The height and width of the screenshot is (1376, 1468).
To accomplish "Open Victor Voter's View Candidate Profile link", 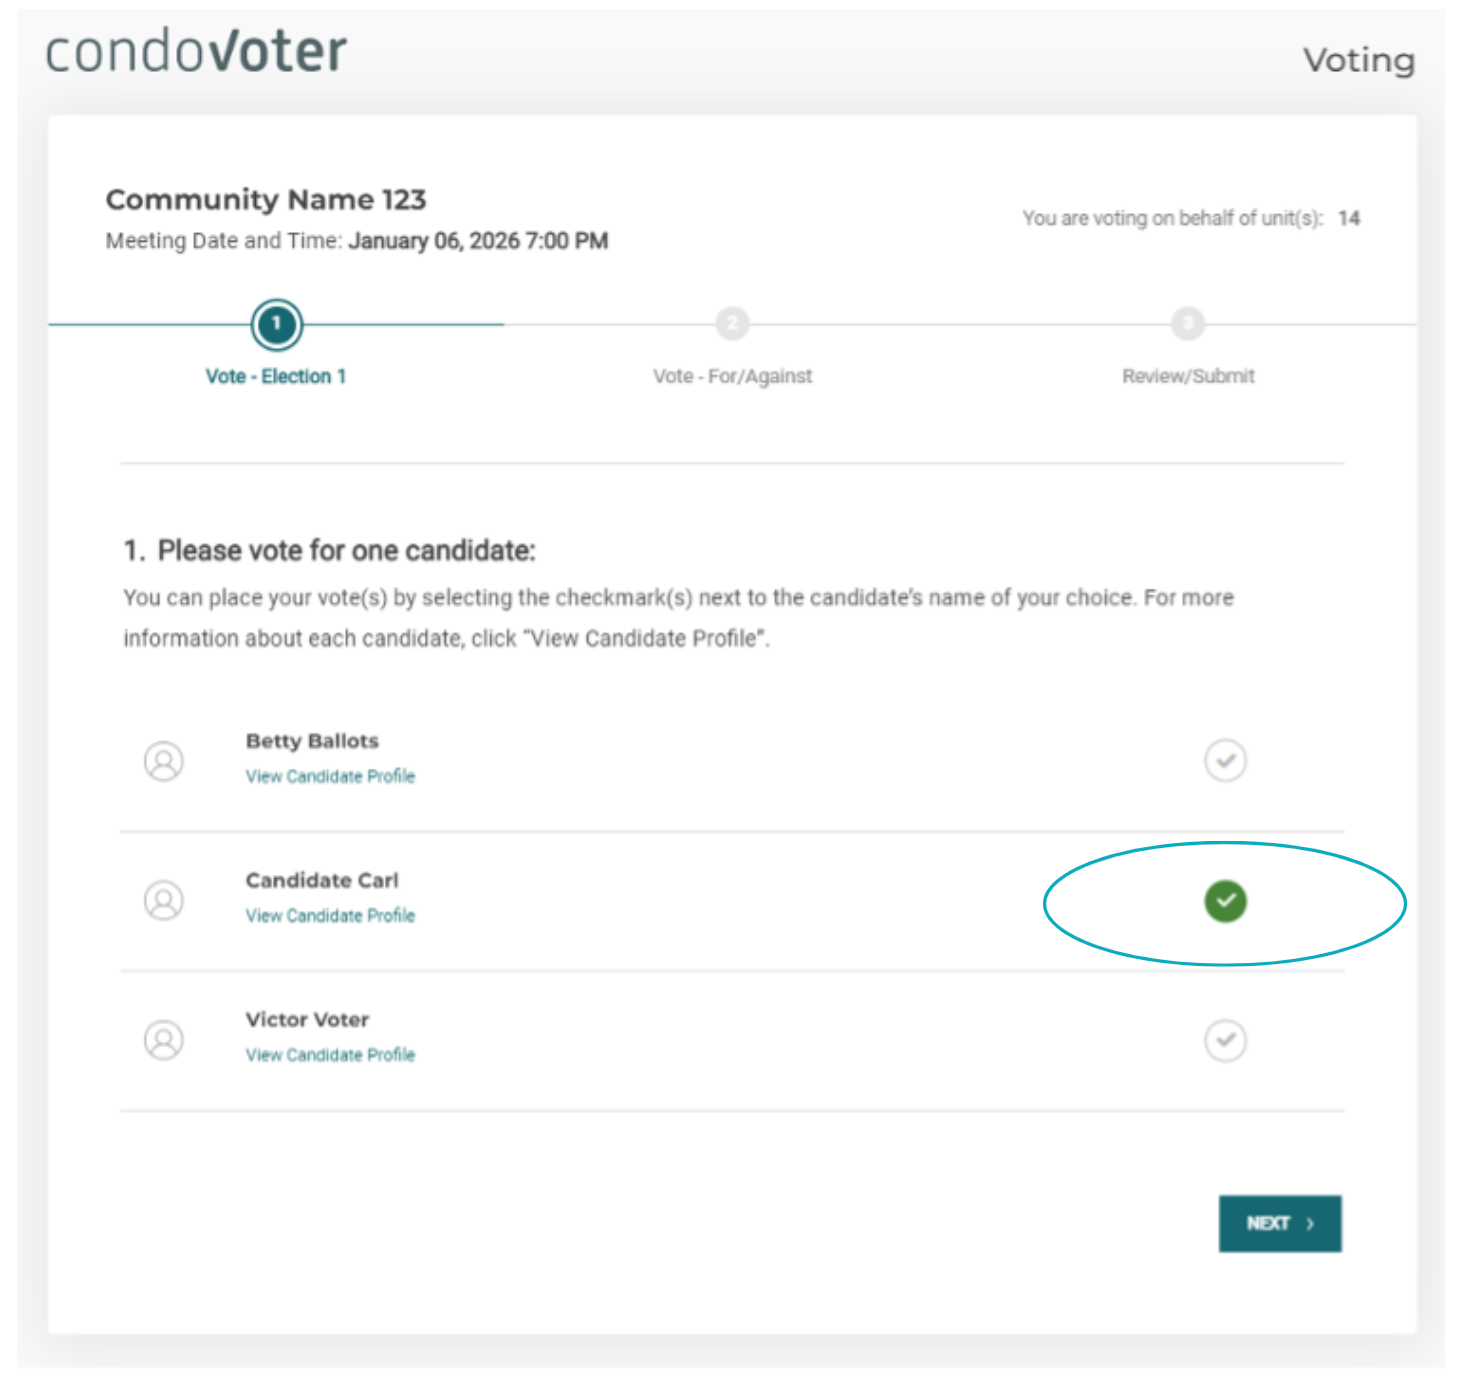I will click(330, 1054).
